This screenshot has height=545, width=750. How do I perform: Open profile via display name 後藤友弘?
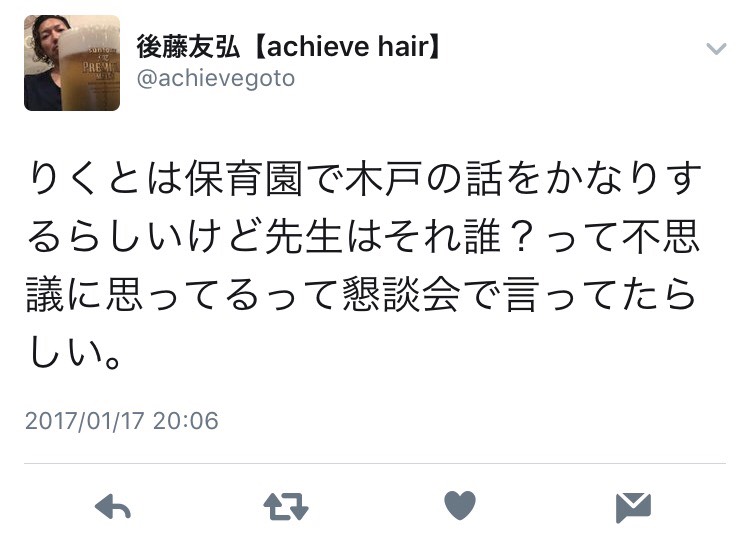(x=188, y=47)
